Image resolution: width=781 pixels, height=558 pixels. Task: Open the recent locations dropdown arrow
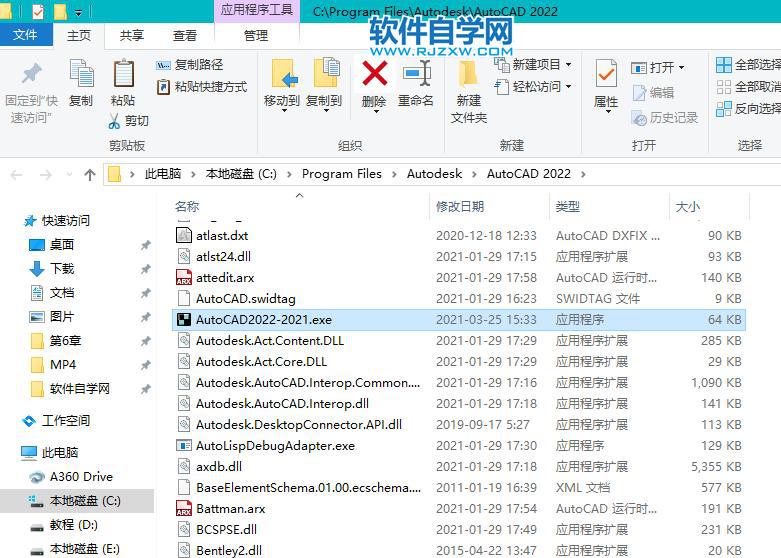coord(69,175)
